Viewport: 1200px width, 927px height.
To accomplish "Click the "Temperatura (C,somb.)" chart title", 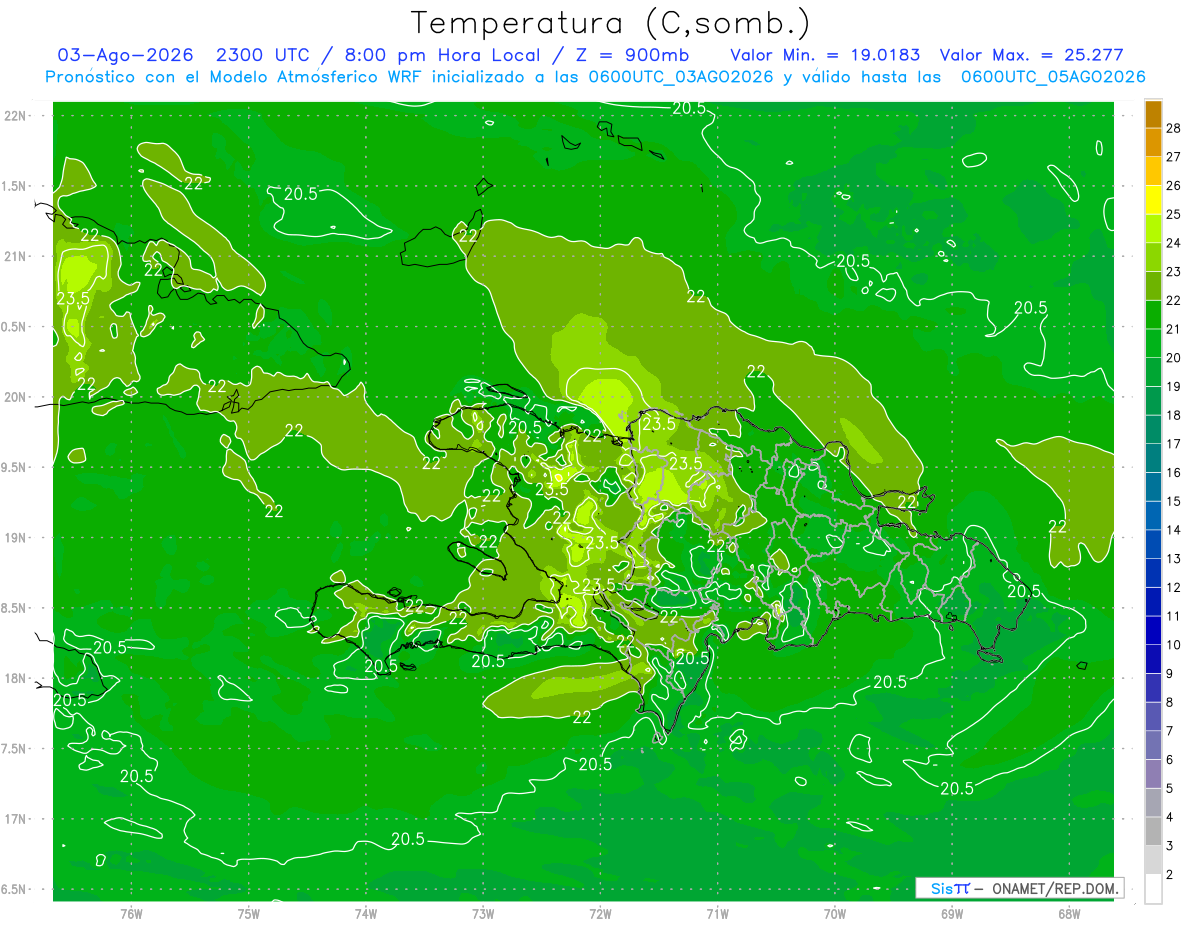I will [x=611, y=23].
